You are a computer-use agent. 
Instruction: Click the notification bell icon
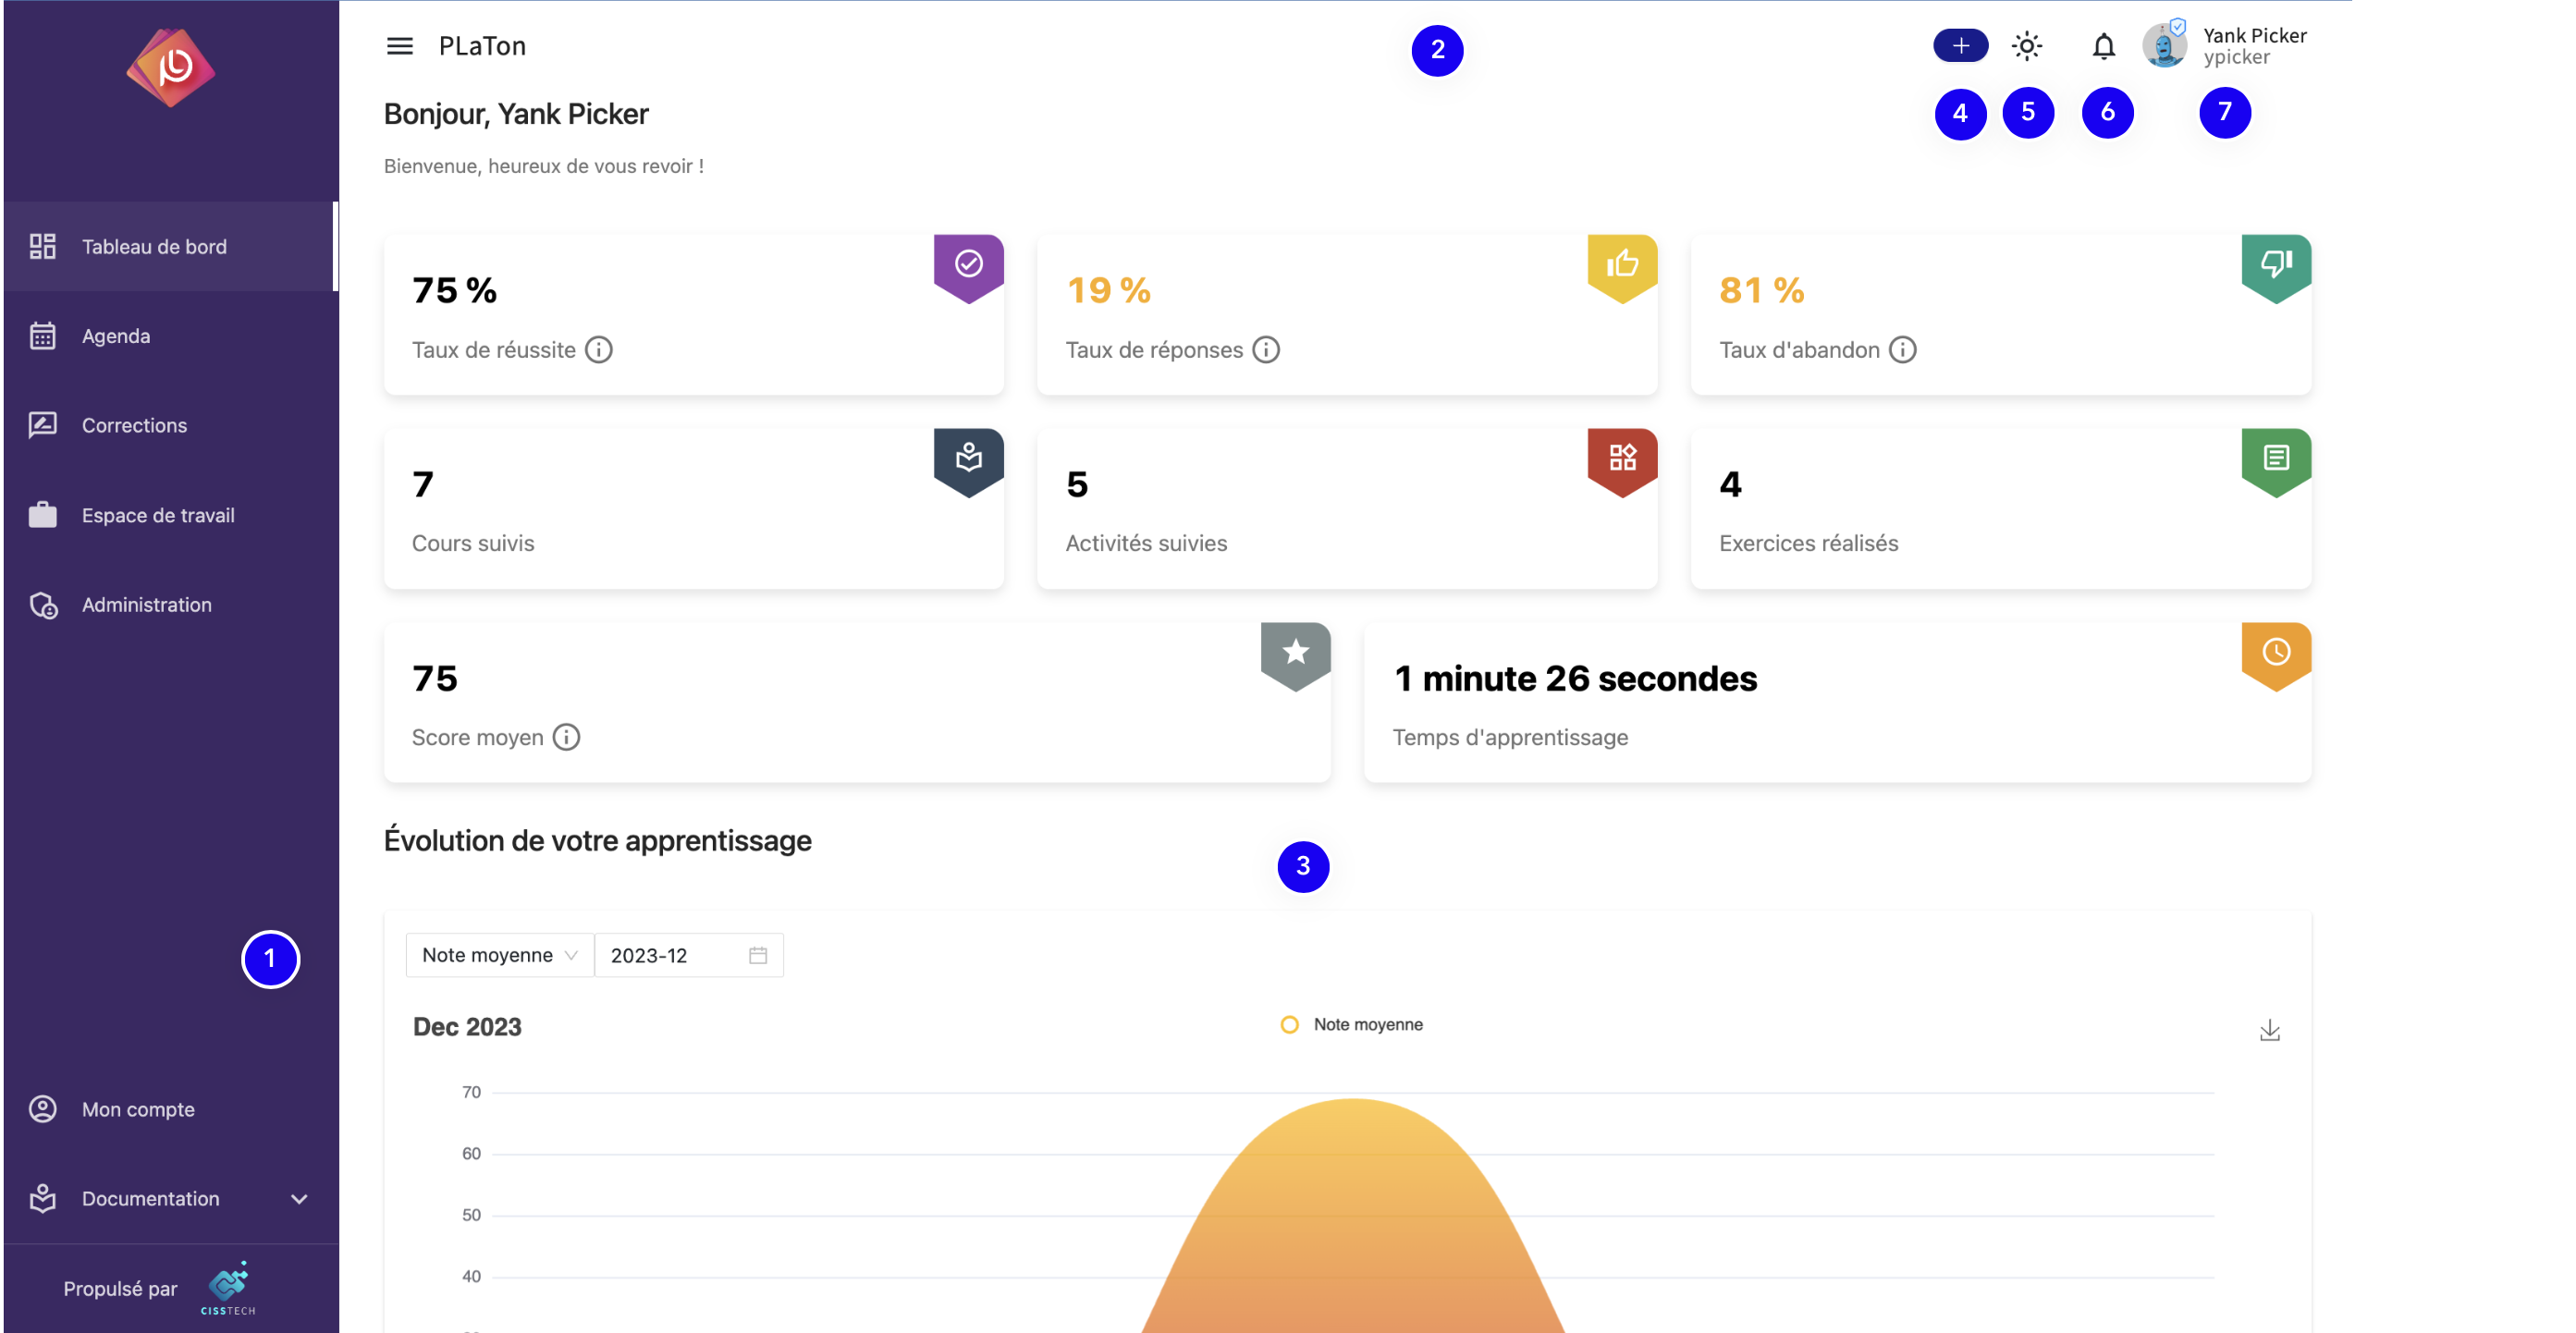click(x=2102, y=44)
